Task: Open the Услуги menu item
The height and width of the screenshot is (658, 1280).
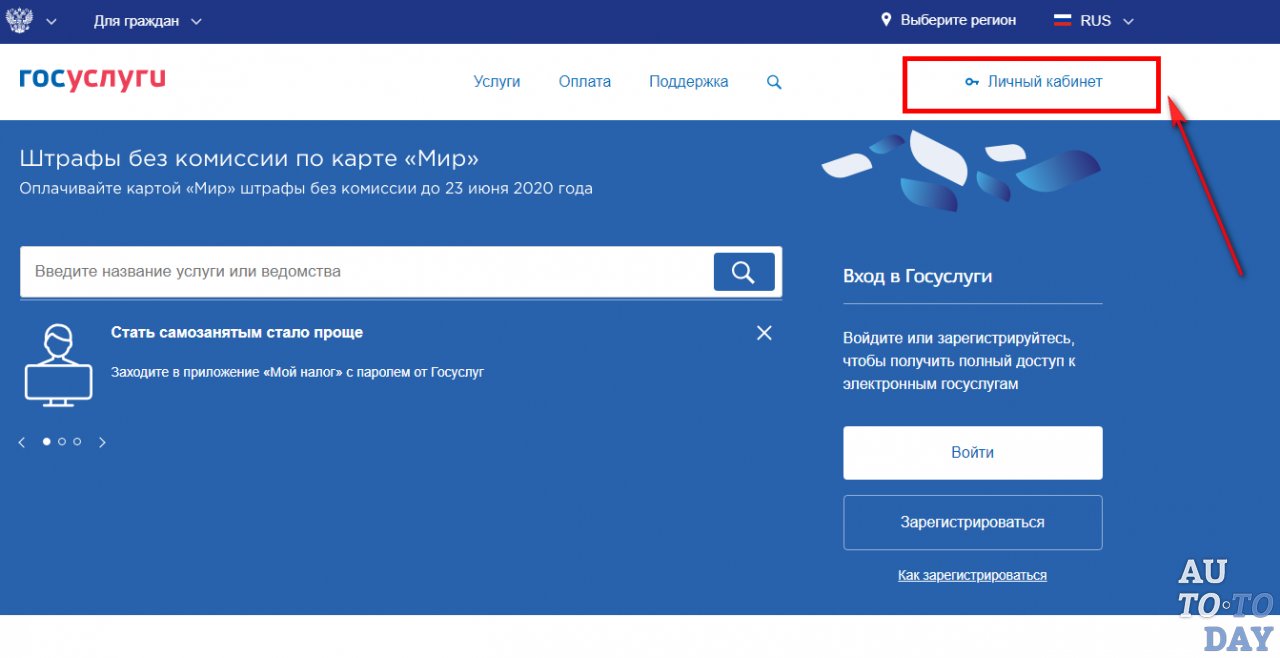Action: coord(497,82)
